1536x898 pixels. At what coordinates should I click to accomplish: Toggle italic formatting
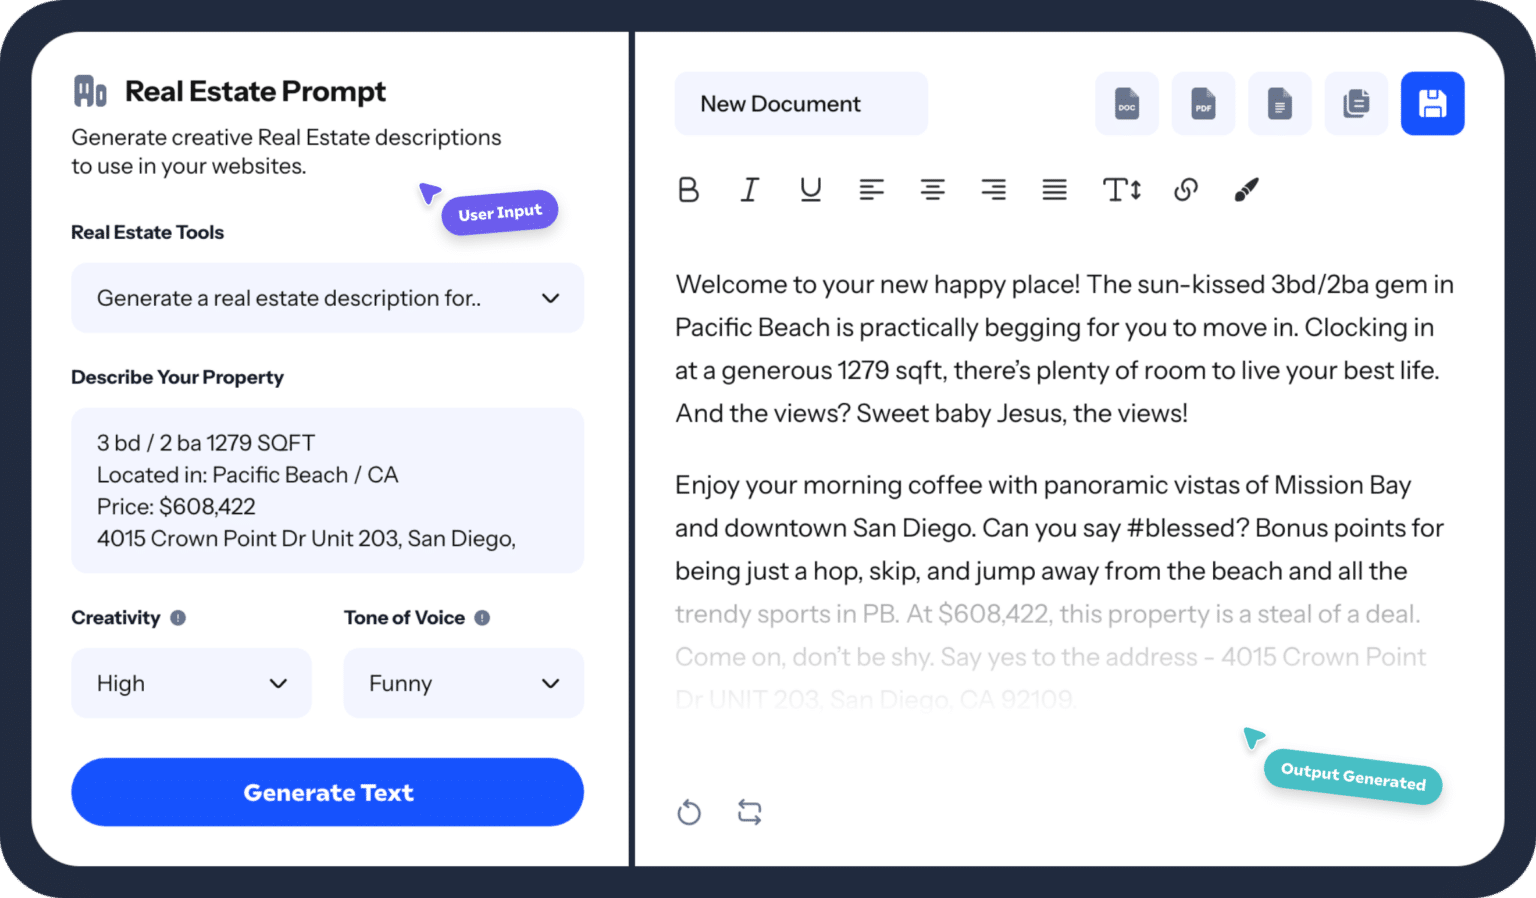749,189
